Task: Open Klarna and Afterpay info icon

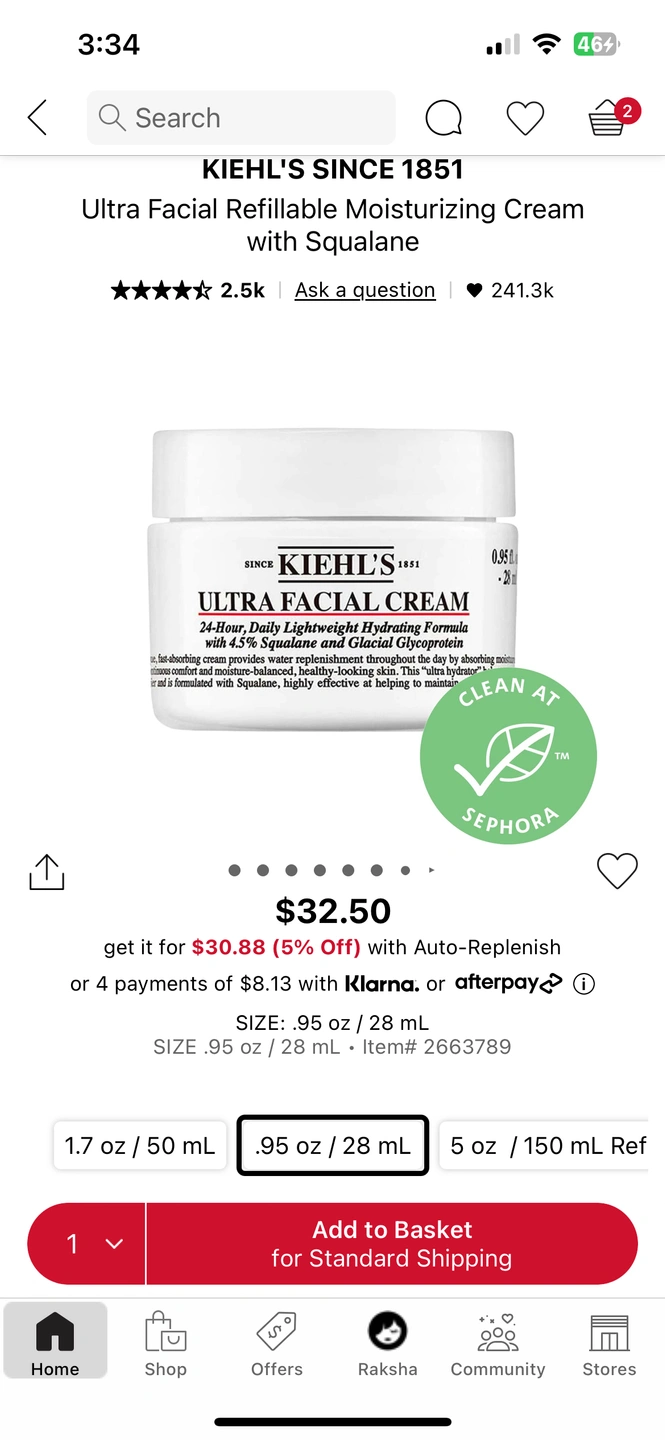Action: (584, 984)
